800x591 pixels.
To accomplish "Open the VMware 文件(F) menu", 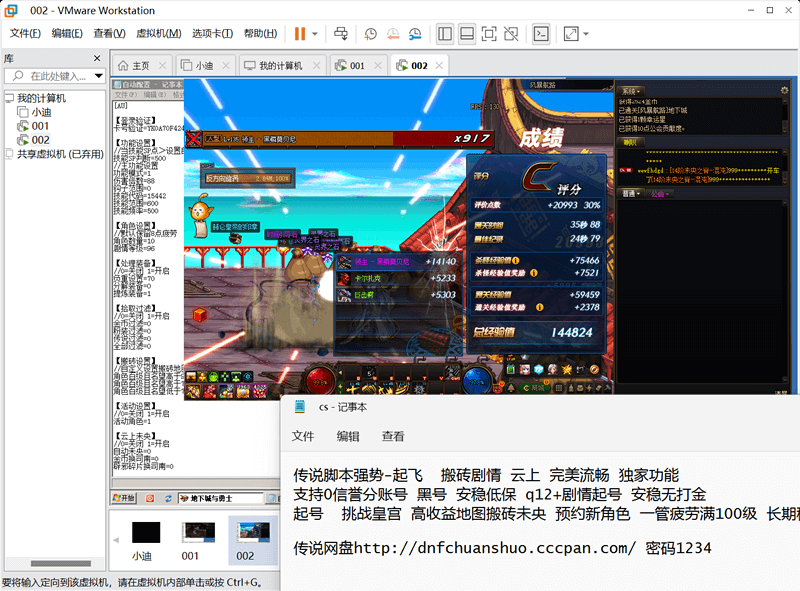I will click(x=25, y=34).
